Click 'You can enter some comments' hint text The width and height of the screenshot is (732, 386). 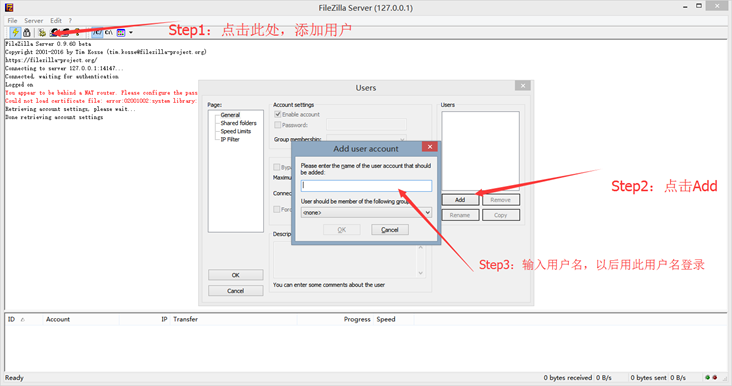point(329,285)
